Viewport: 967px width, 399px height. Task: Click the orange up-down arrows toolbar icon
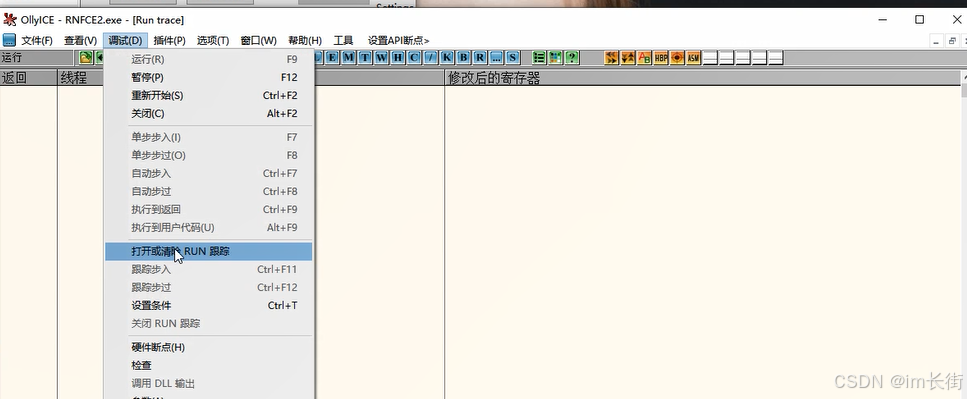[628, 58]
